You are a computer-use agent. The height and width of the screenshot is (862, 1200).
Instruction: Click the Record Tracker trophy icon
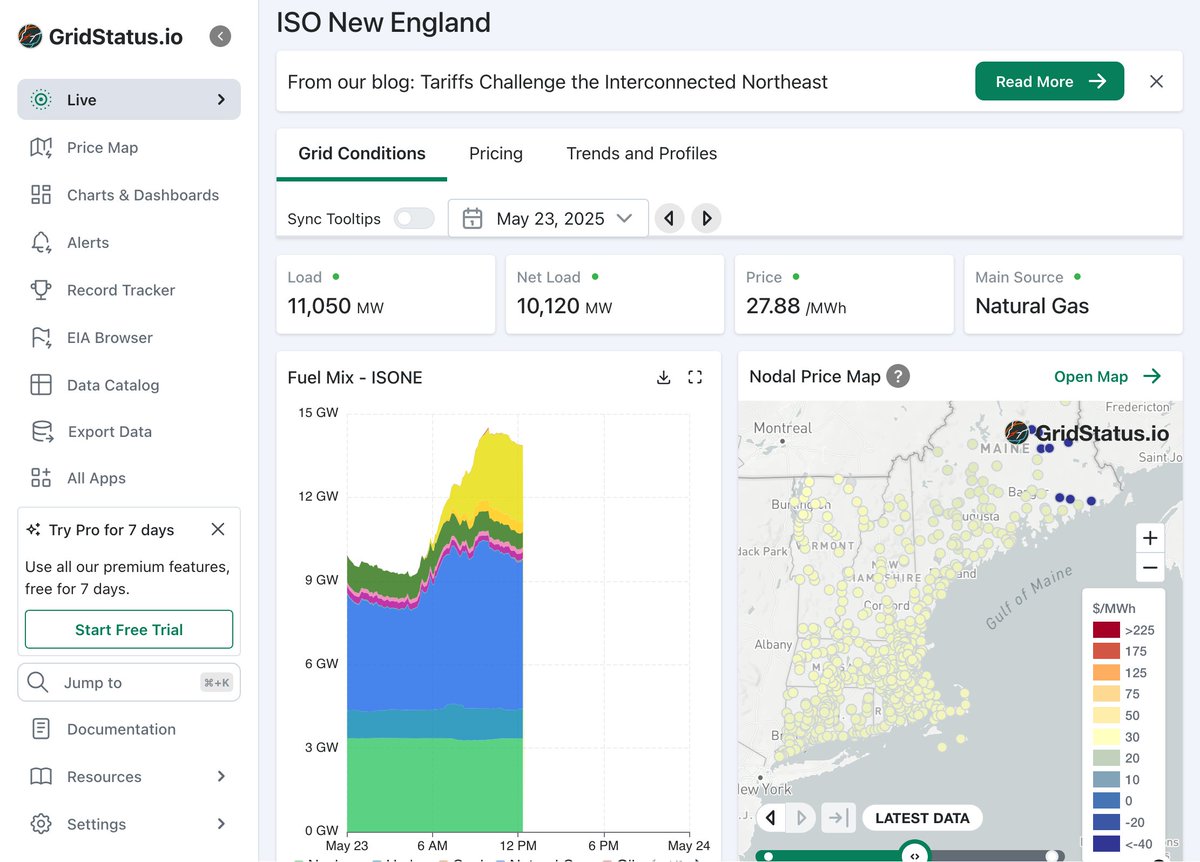click(41, 290)
